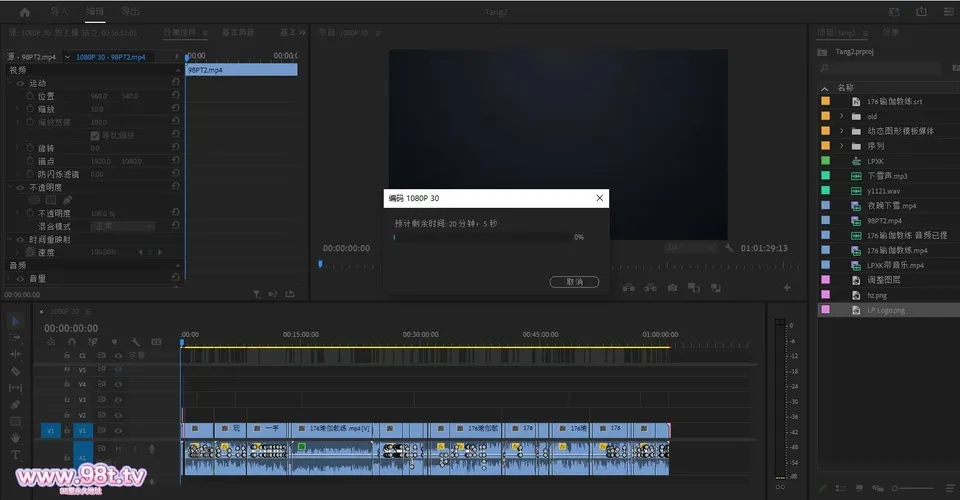Image resolution: width=960 pixels, height=500 pixels.
Task: Select the Slip tool
Action: [x=15, y=387]
